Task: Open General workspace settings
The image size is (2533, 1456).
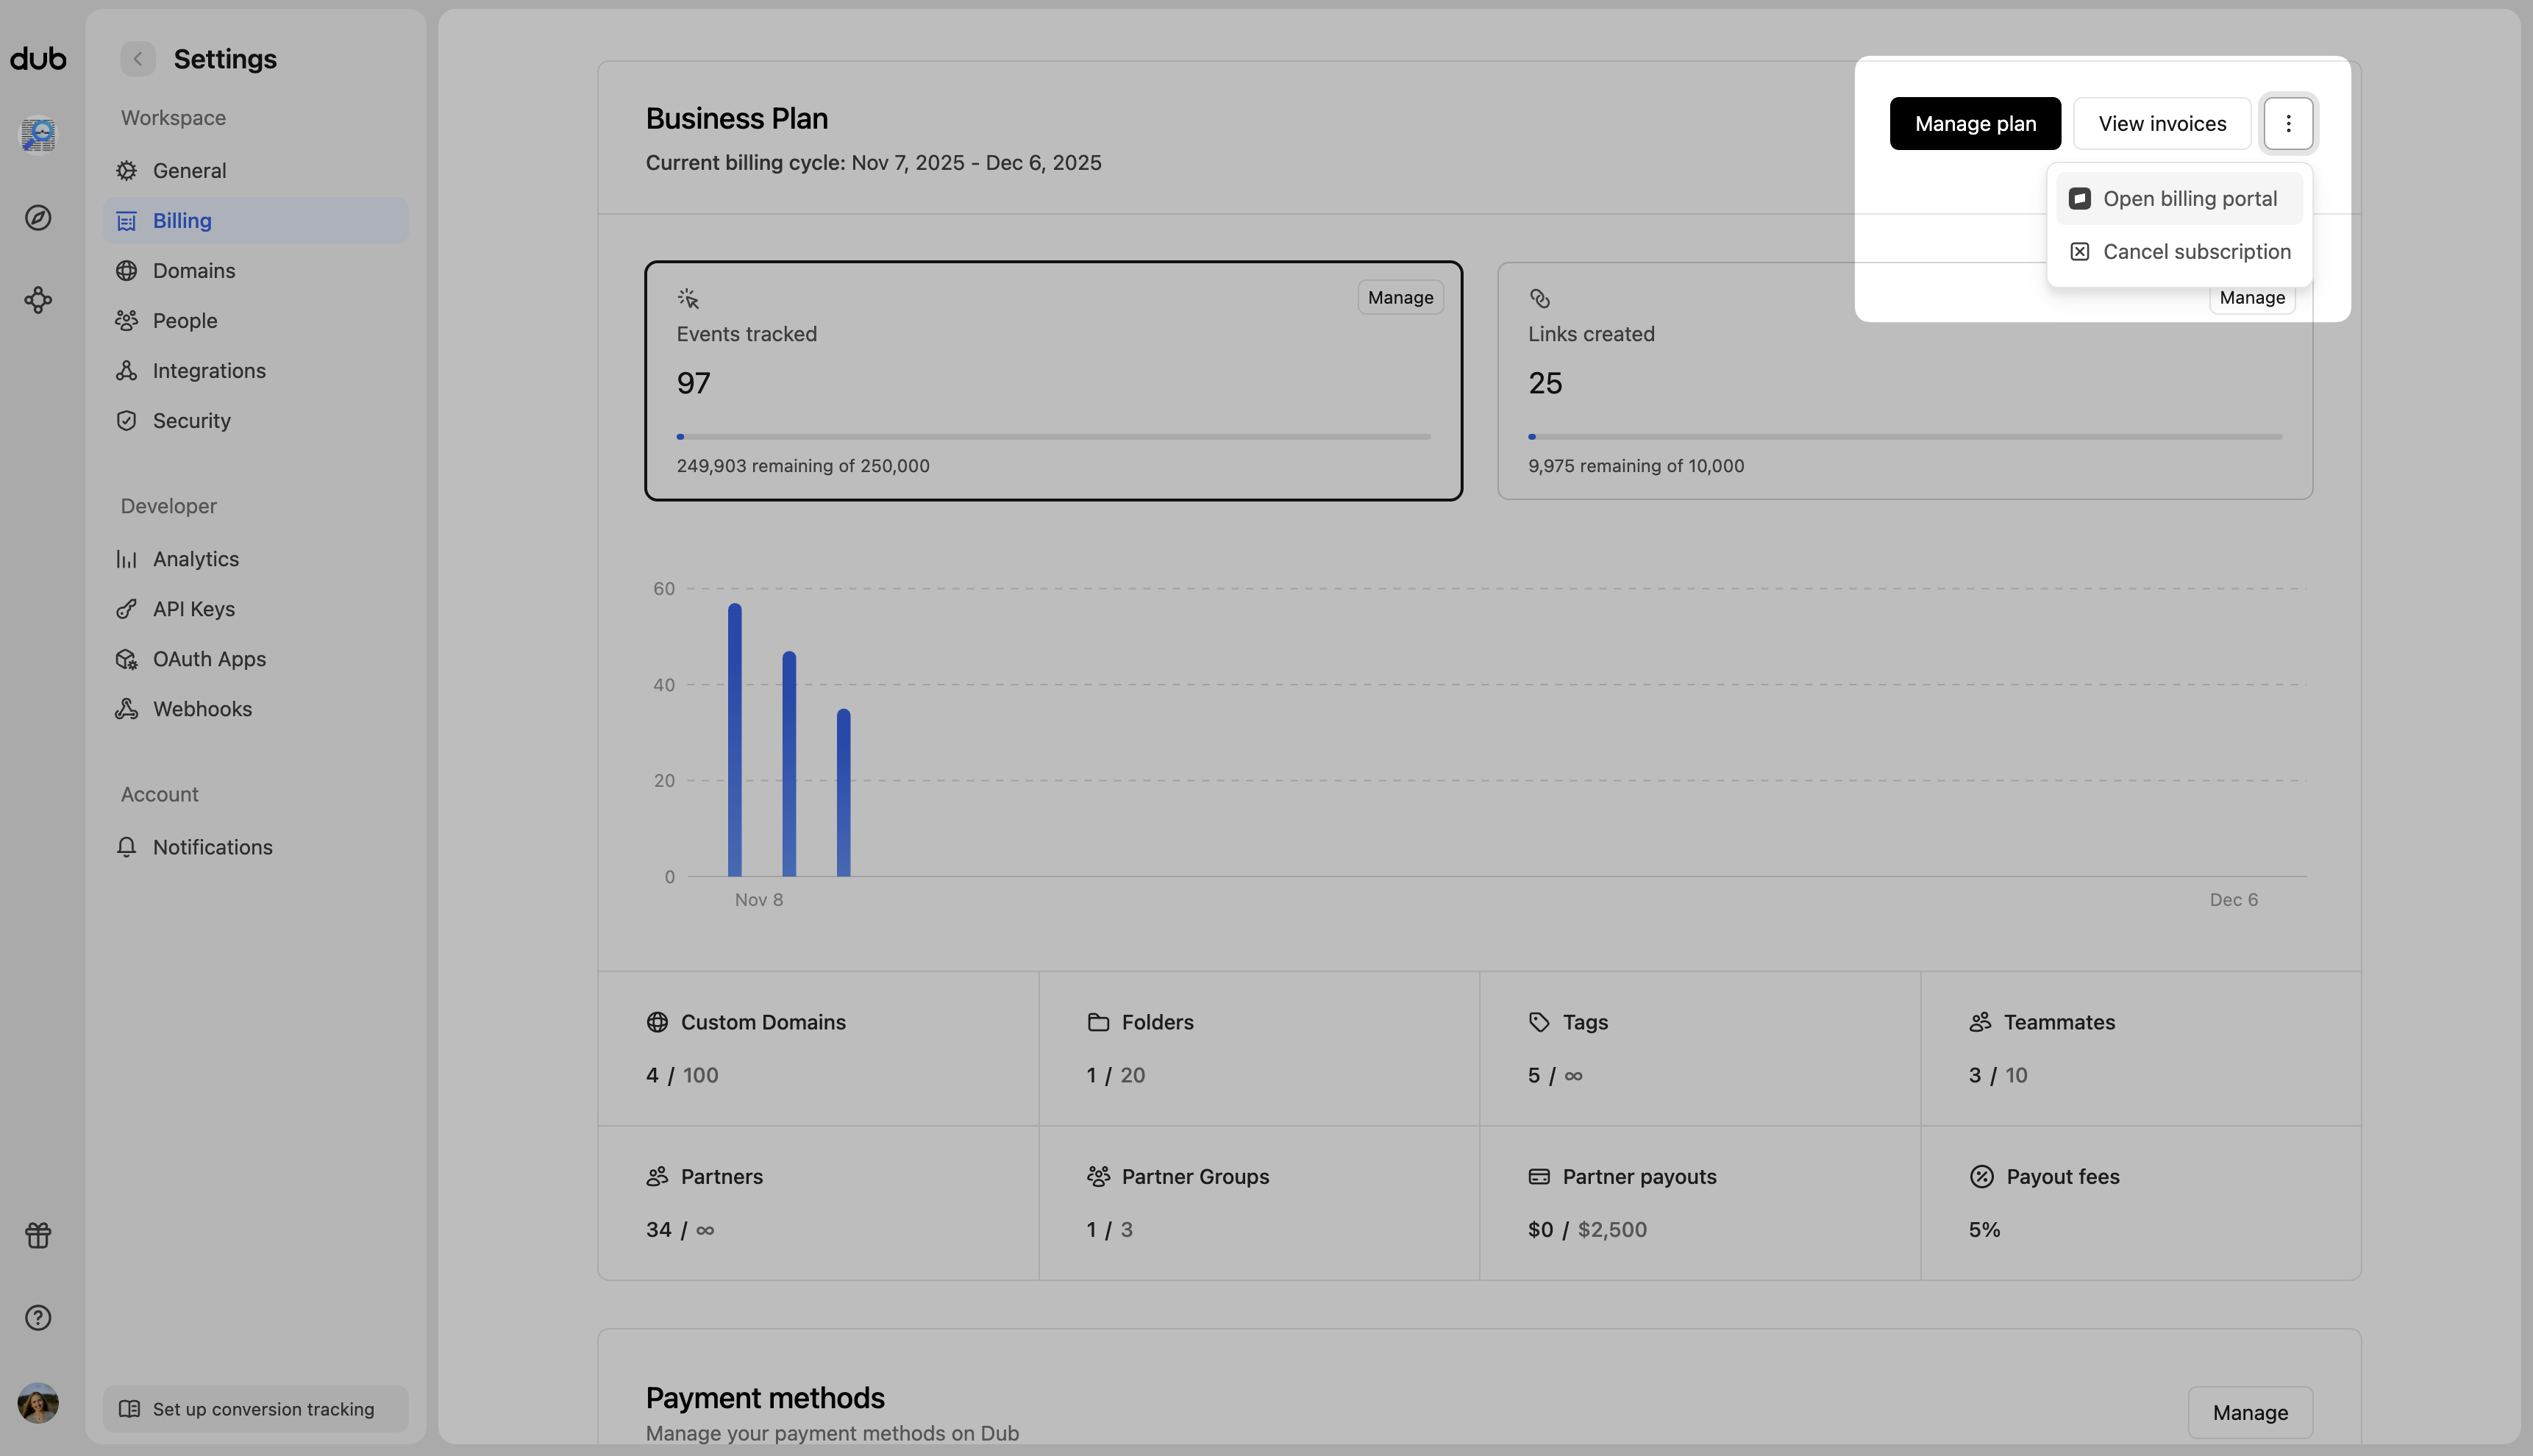Action: 190,170
